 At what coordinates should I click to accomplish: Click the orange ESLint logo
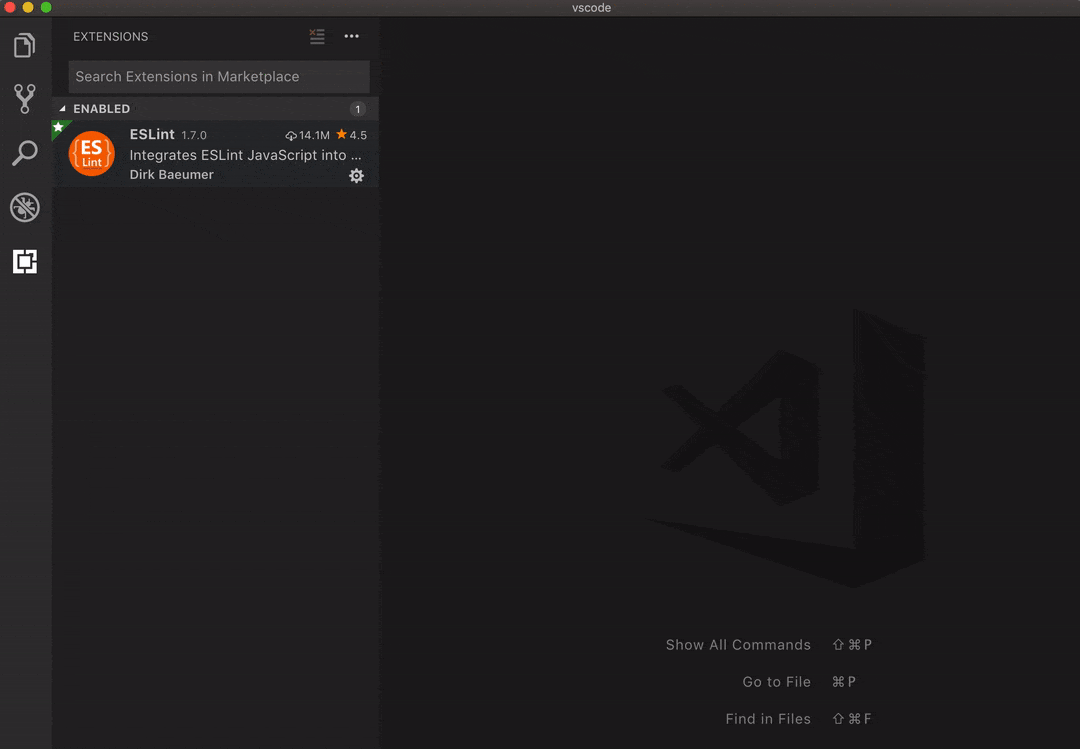tap(91, 154)
